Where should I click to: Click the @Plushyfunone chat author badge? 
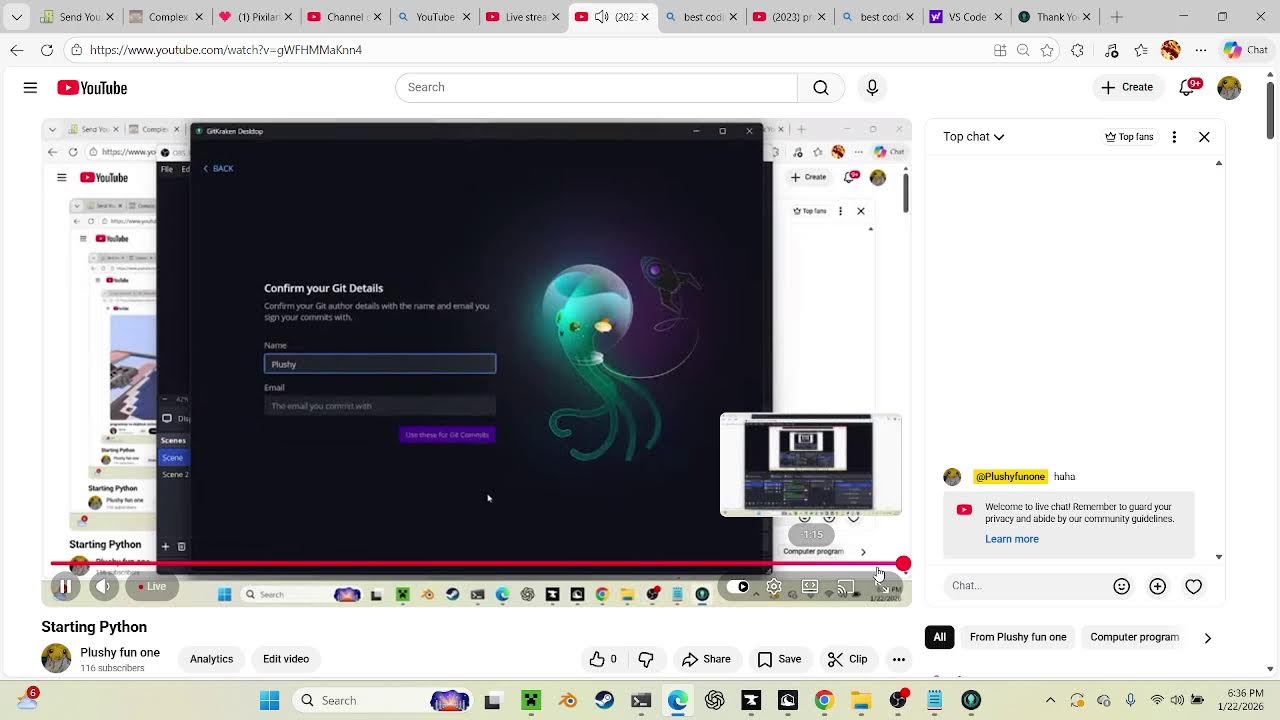pyautogui.click(x=1010, y=477)
